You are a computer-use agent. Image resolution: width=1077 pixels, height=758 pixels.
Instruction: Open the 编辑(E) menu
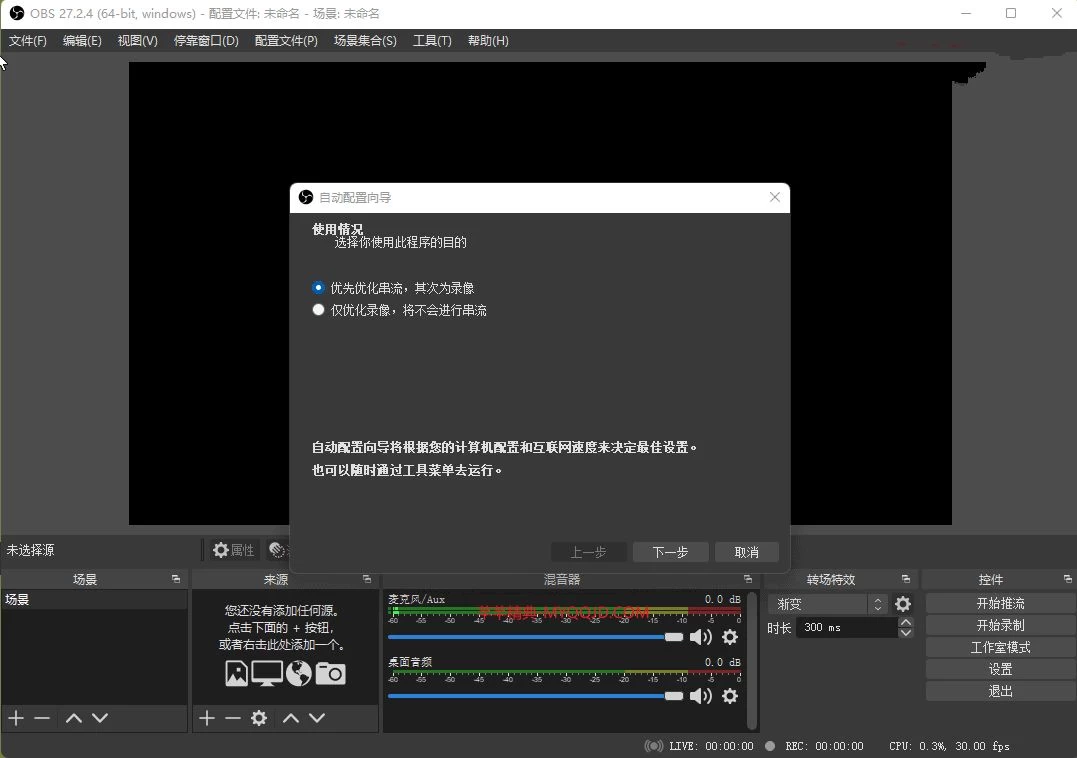pos(82,41)
